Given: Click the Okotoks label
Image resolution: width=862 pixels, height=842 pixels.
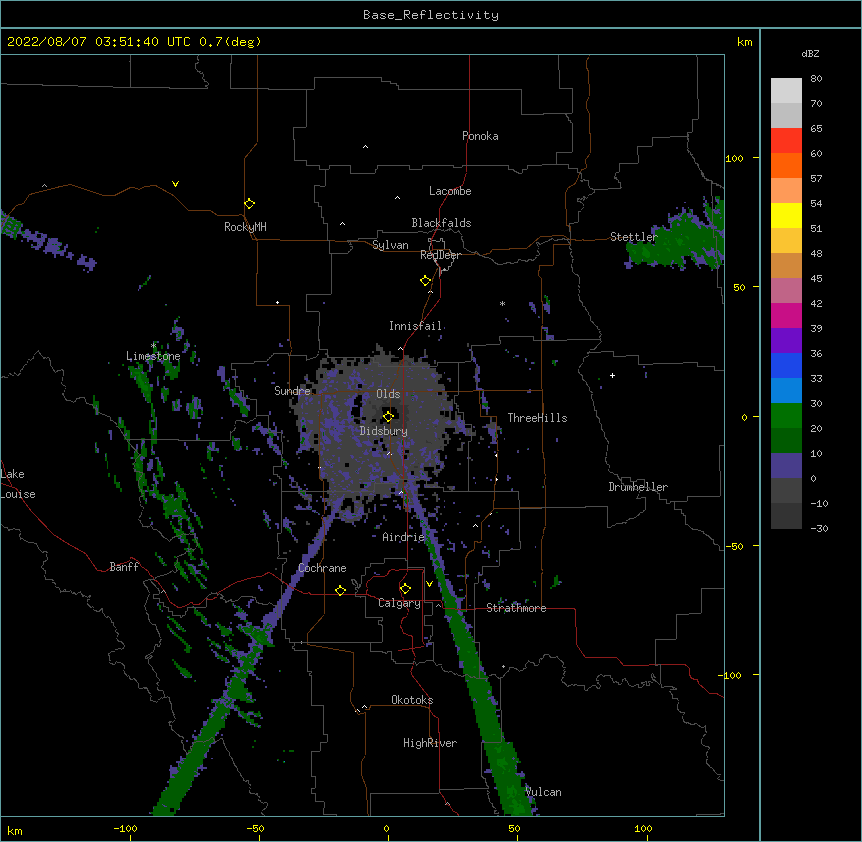Looking at the screenshot, I should (412, 700).
